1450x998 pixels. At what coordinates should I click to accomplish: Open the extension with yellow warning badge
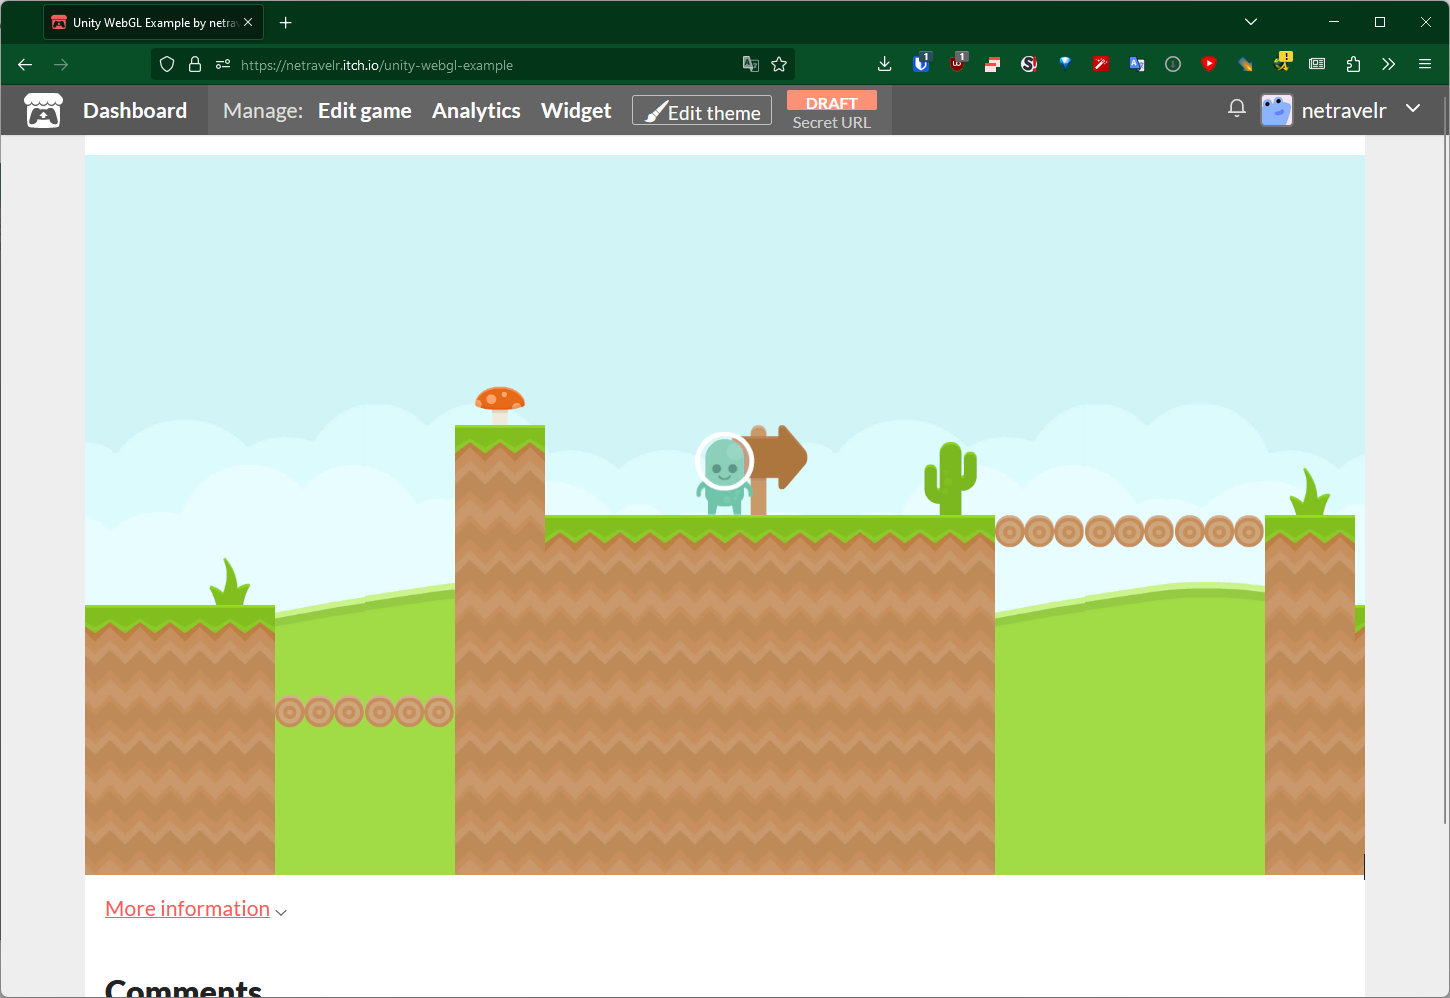[x=1282, y=62]
